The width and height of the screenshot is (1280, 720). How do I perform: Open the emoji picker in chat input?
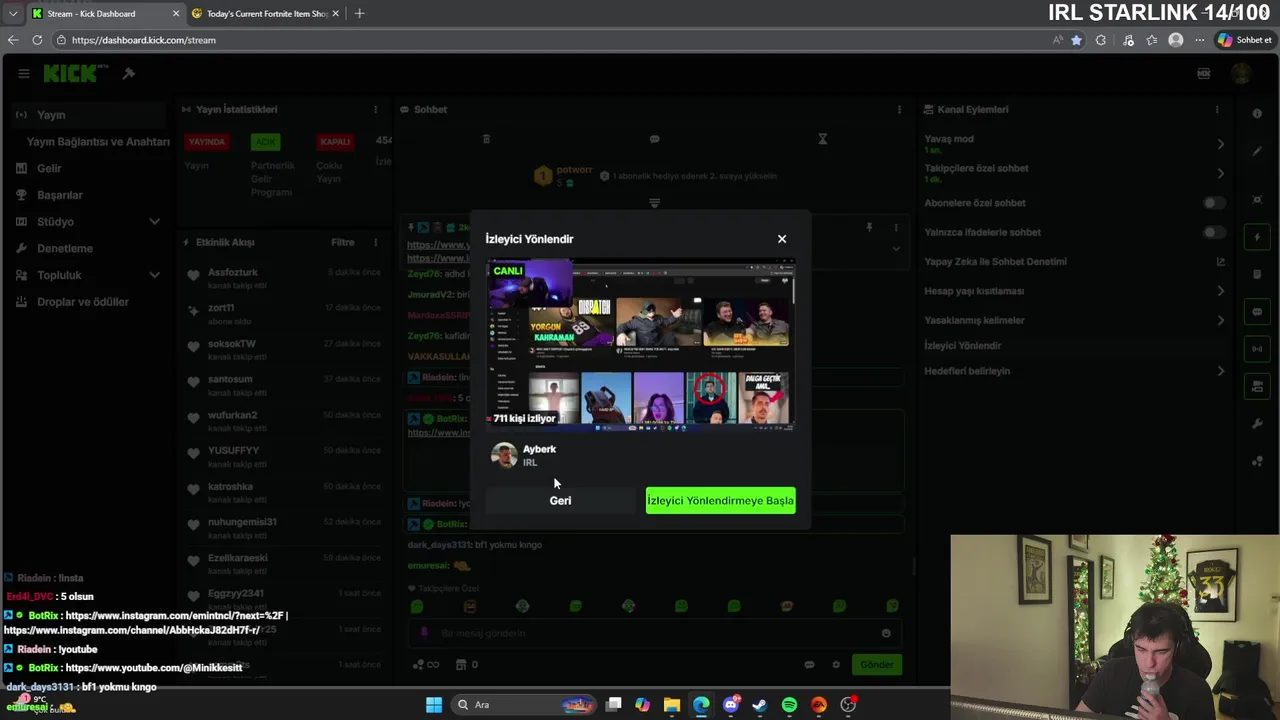[885, 633]
